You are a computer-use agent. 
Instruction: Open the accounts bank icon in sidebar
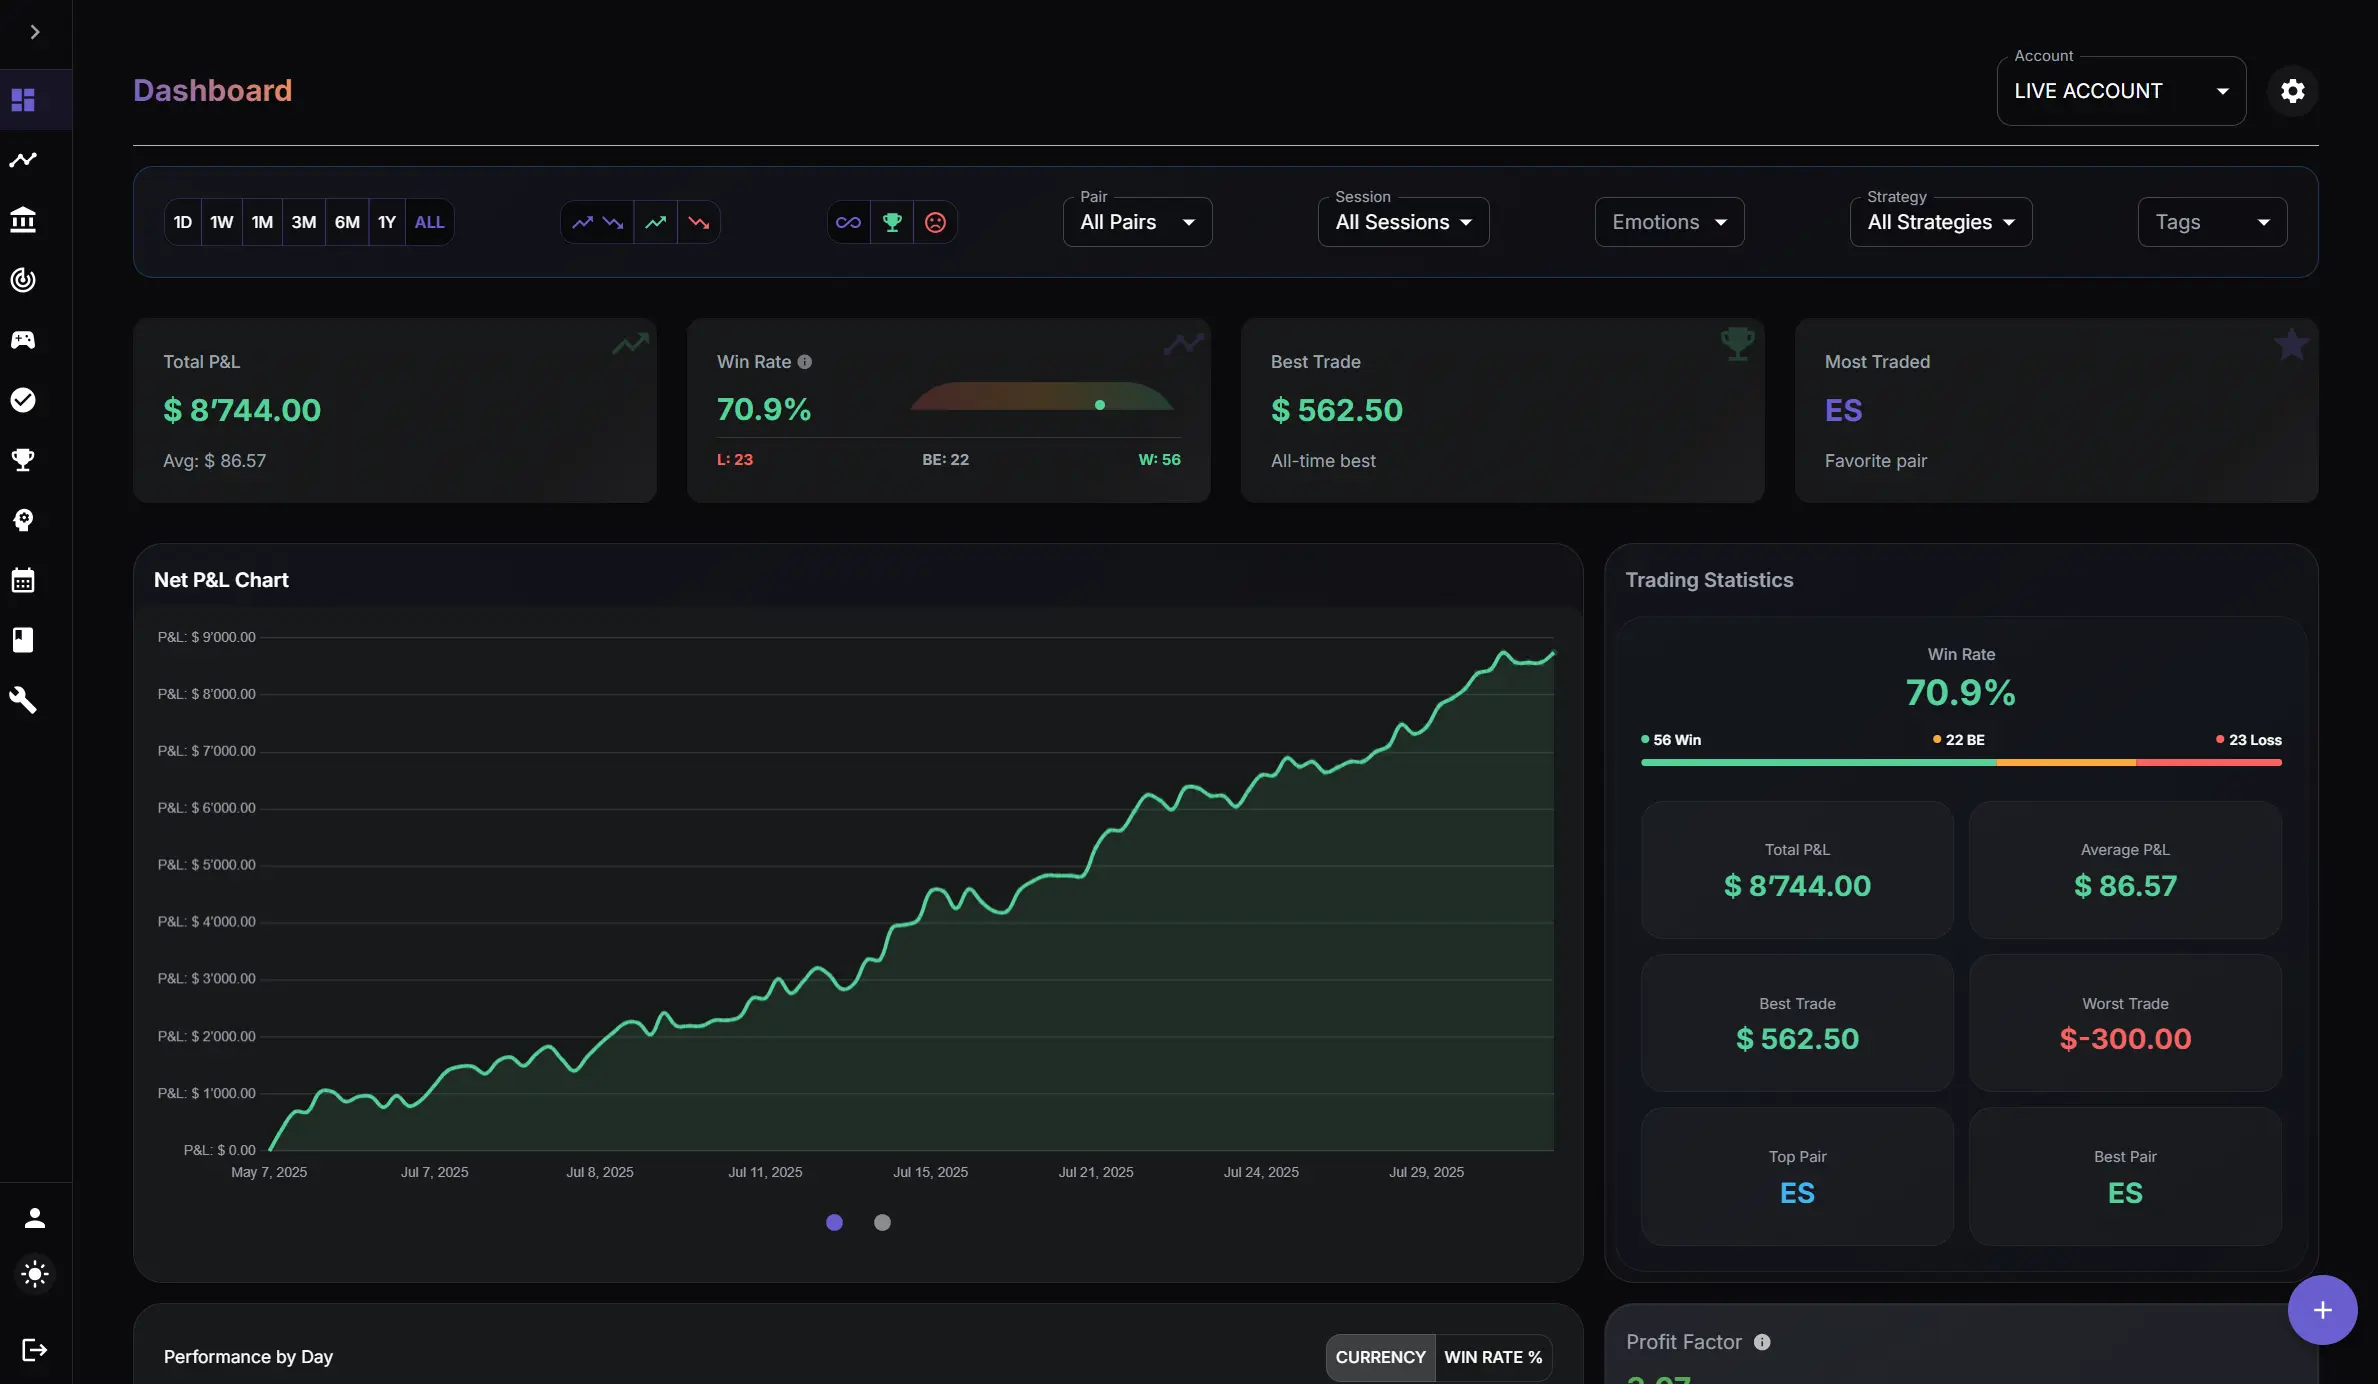point(22,220)
